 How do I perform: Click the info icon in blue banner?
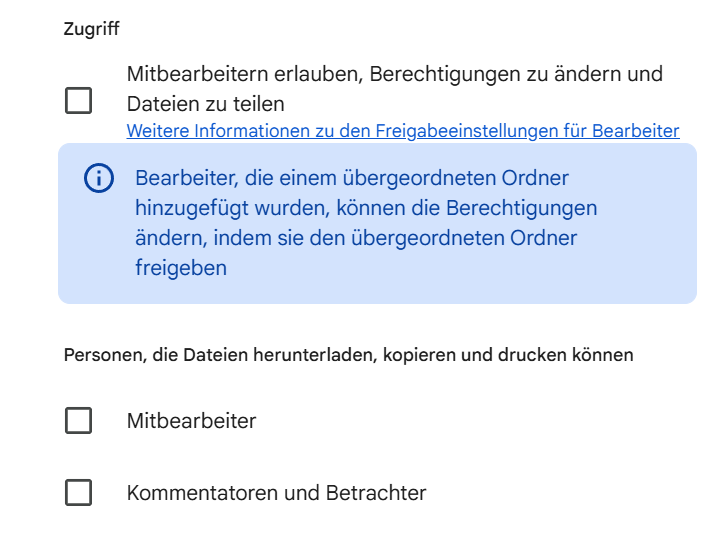(98, 179)
